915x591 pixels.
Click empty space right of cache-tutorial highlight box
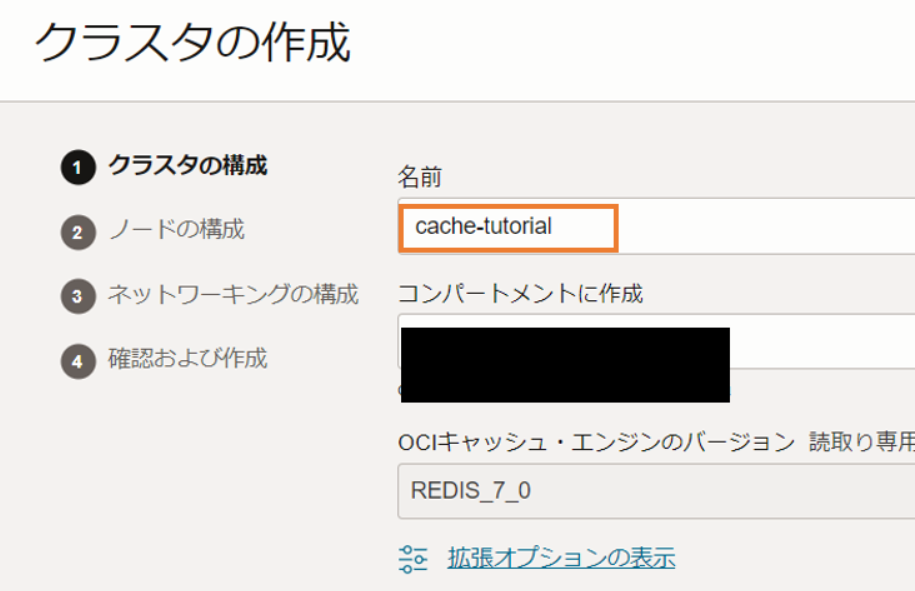click(x=765, y=227)
